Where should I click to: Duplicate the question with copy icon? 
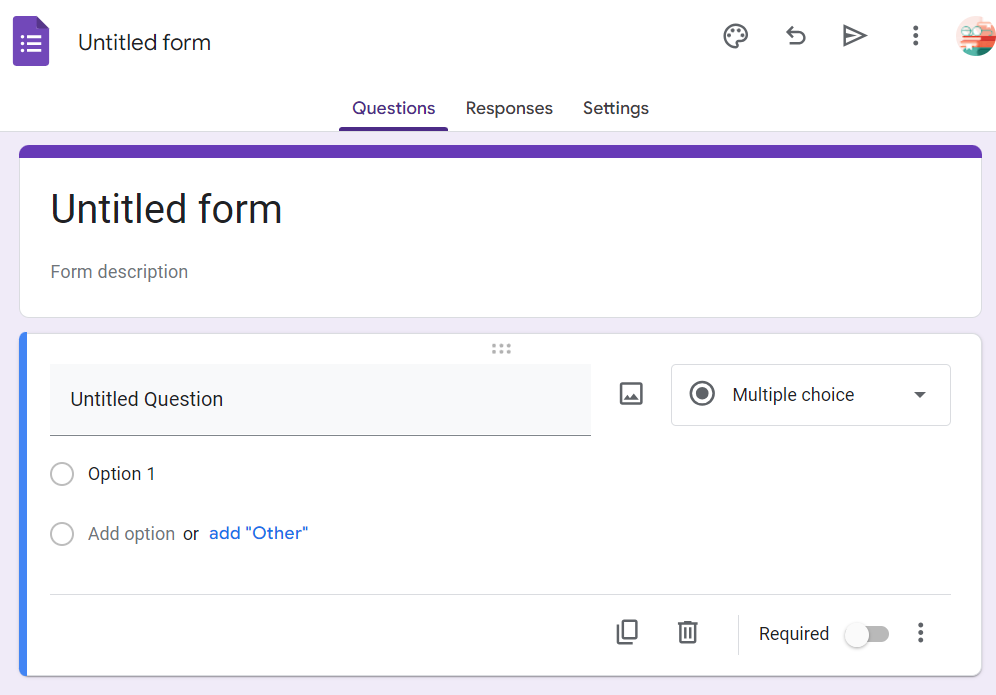tap(627, 632)
